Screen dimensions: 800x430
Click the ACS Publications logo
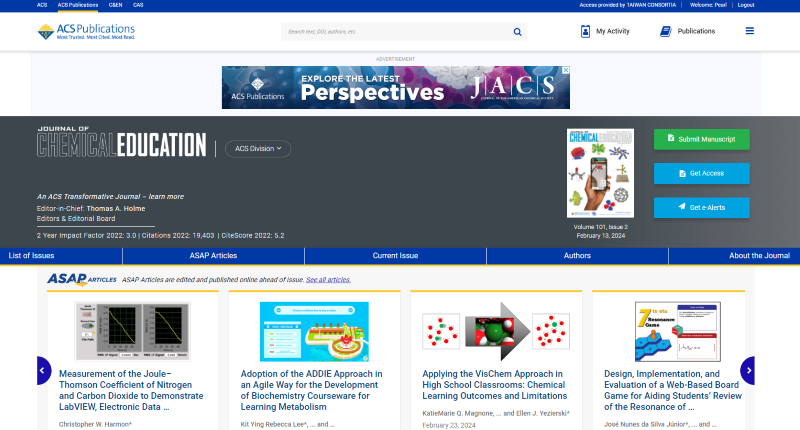pos(86,31)
